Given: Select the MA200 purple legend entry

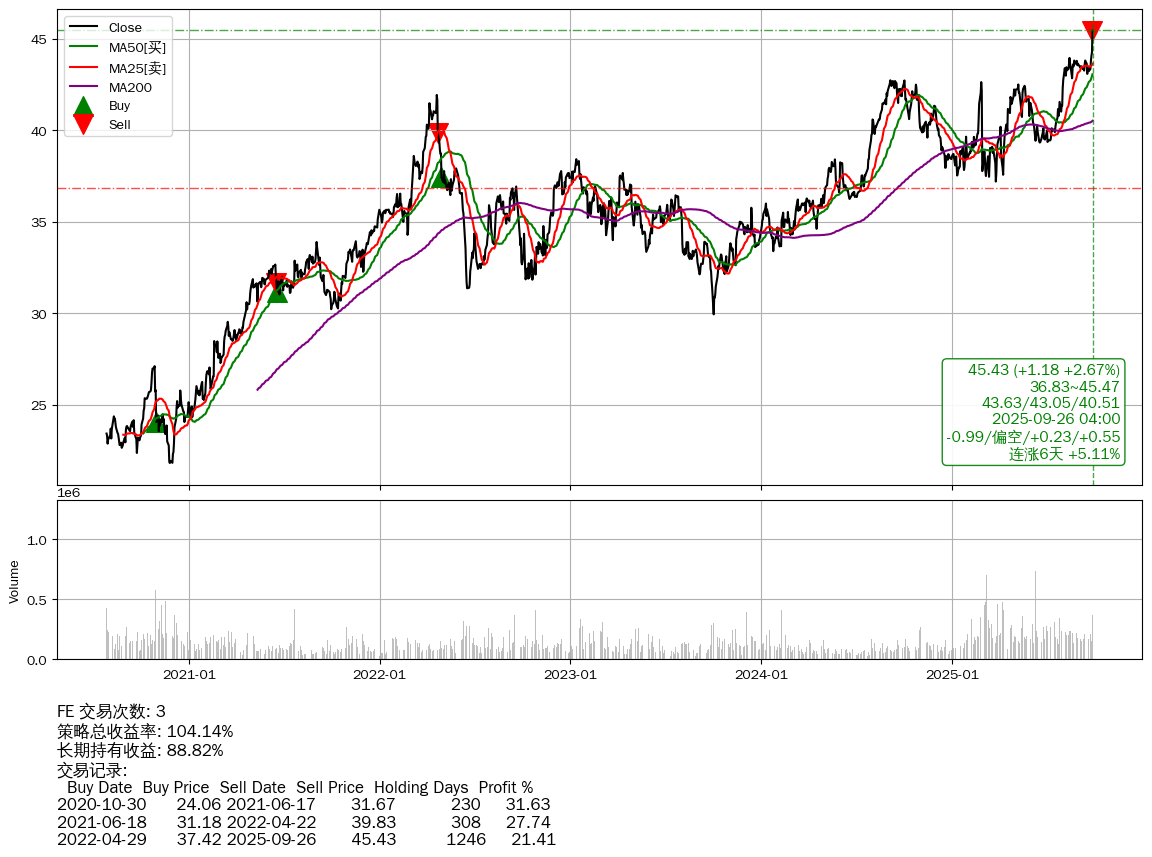Looking at the screenshot, I should [130, 87].
